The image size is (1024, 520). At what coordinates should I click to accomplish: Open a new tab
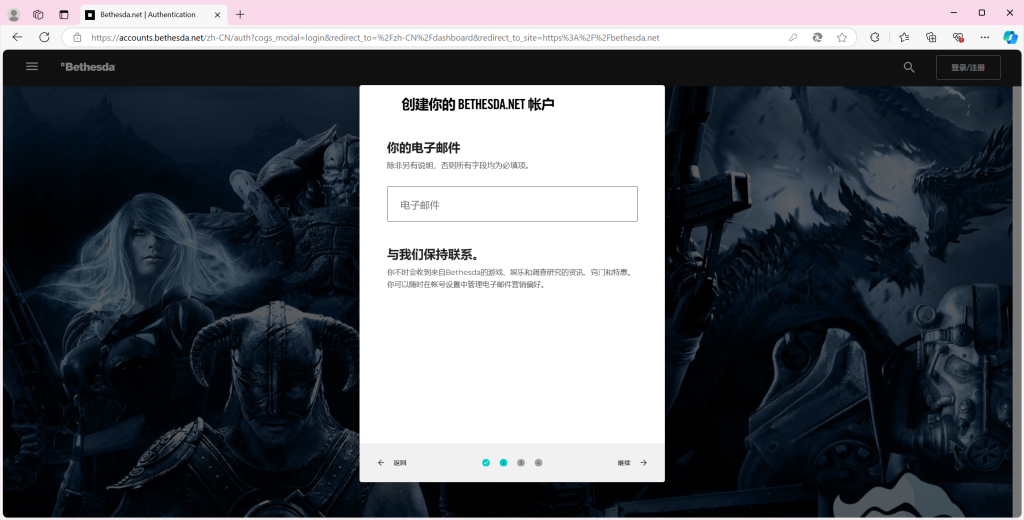tap(240, 14)
